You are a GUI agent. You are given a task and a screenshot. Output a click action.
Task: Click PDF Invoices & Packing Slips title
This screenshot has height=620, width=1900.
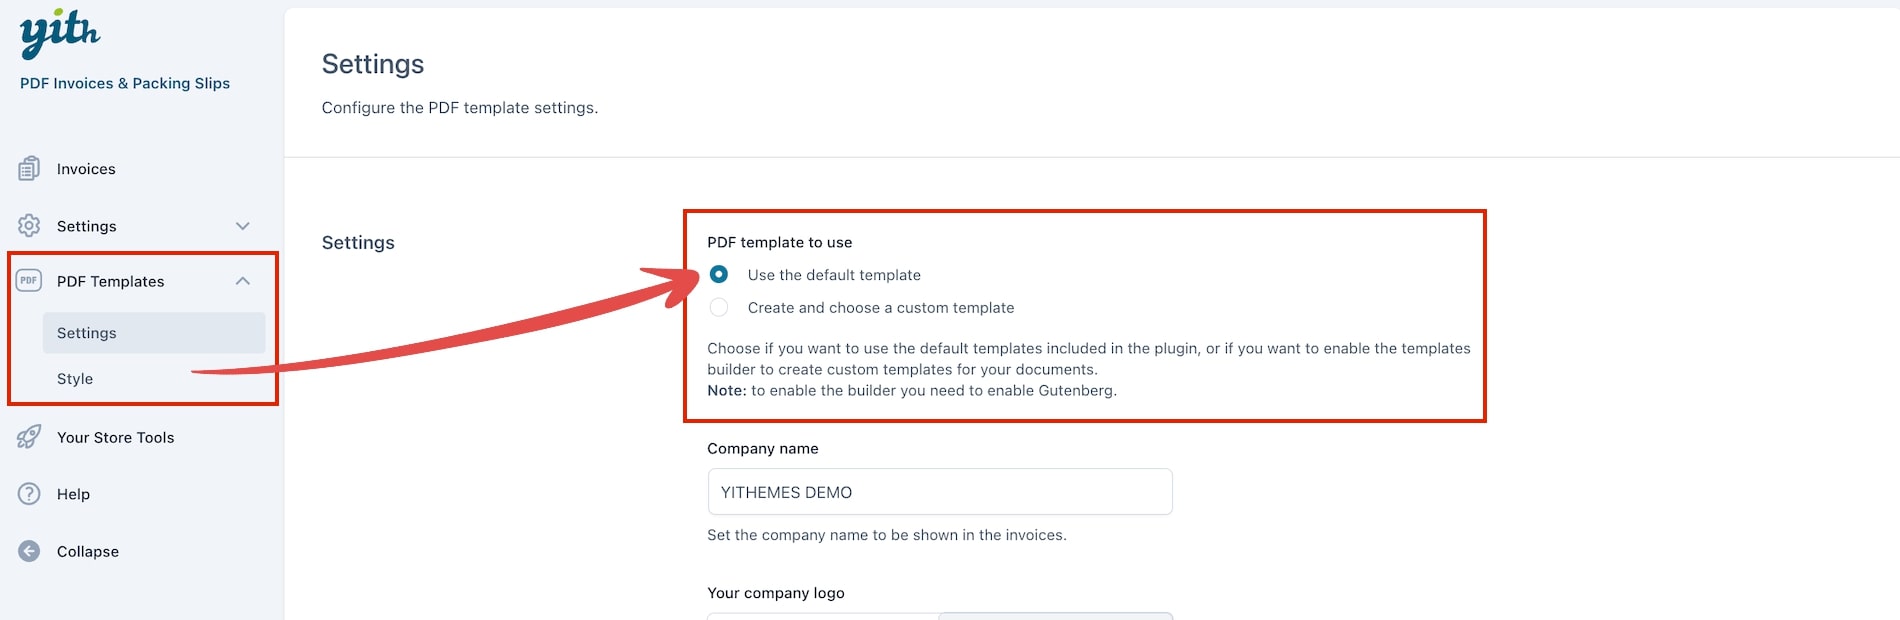(x=125, y=83)
